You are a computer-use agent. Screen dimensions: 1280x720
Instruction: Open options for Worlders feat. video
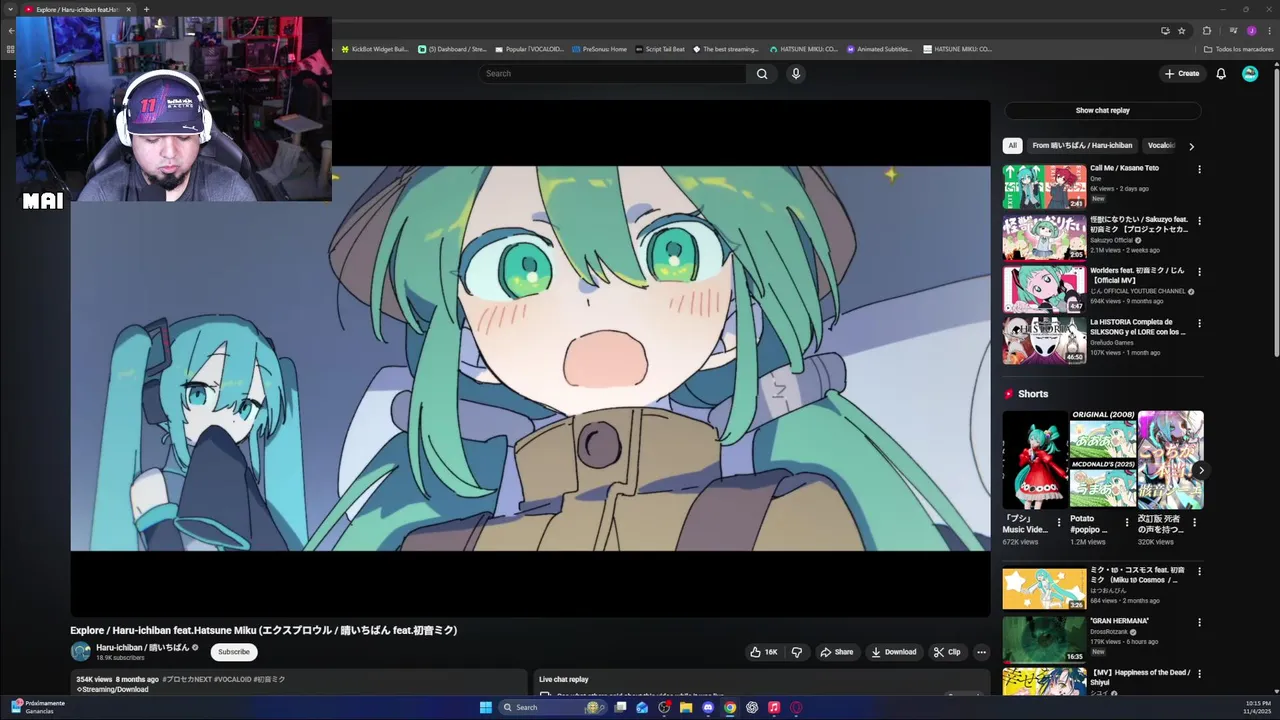(1199, 272)
